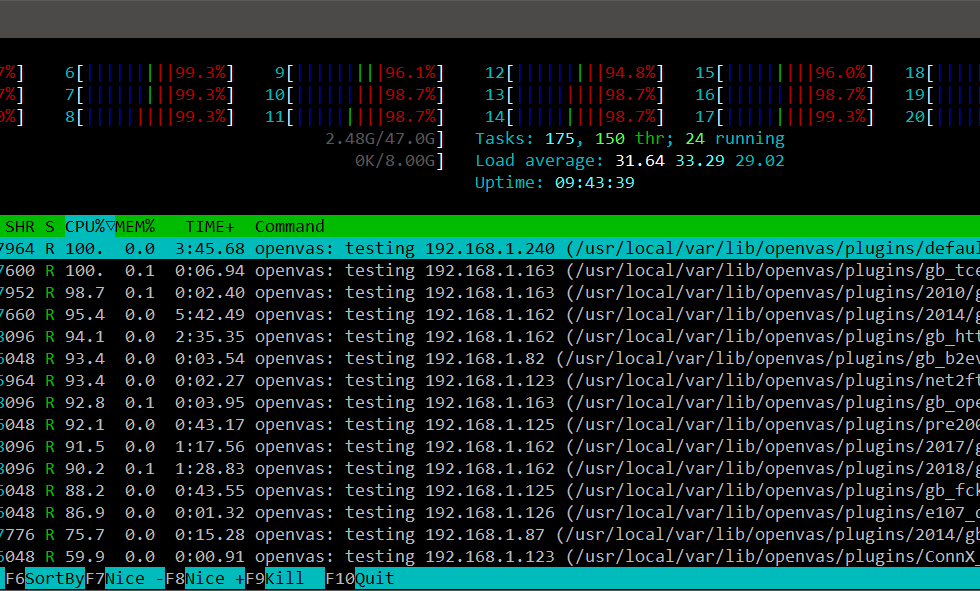980x591 pixels.
Task: Click the F6 SortBy function key
Action: [45, 579]
